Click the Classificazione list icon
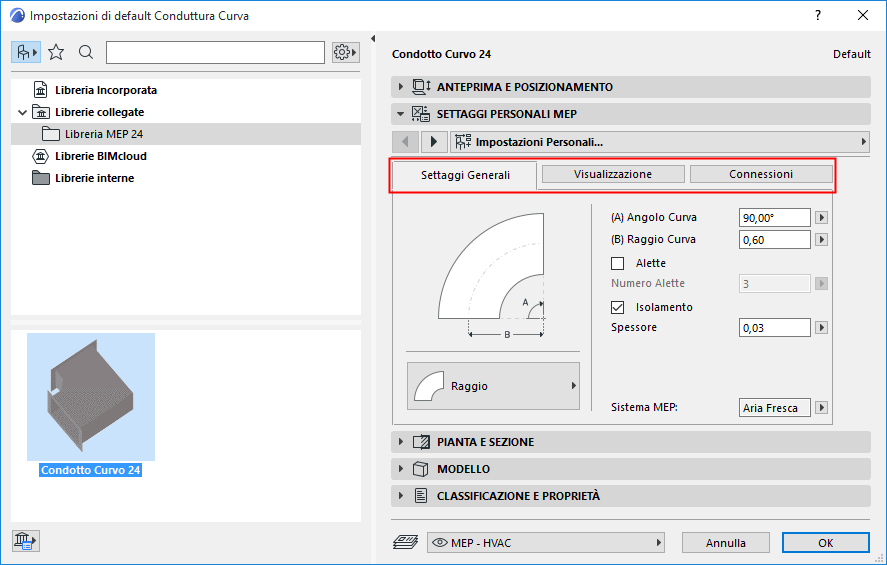887x565 pixels. tap(421, 496)
